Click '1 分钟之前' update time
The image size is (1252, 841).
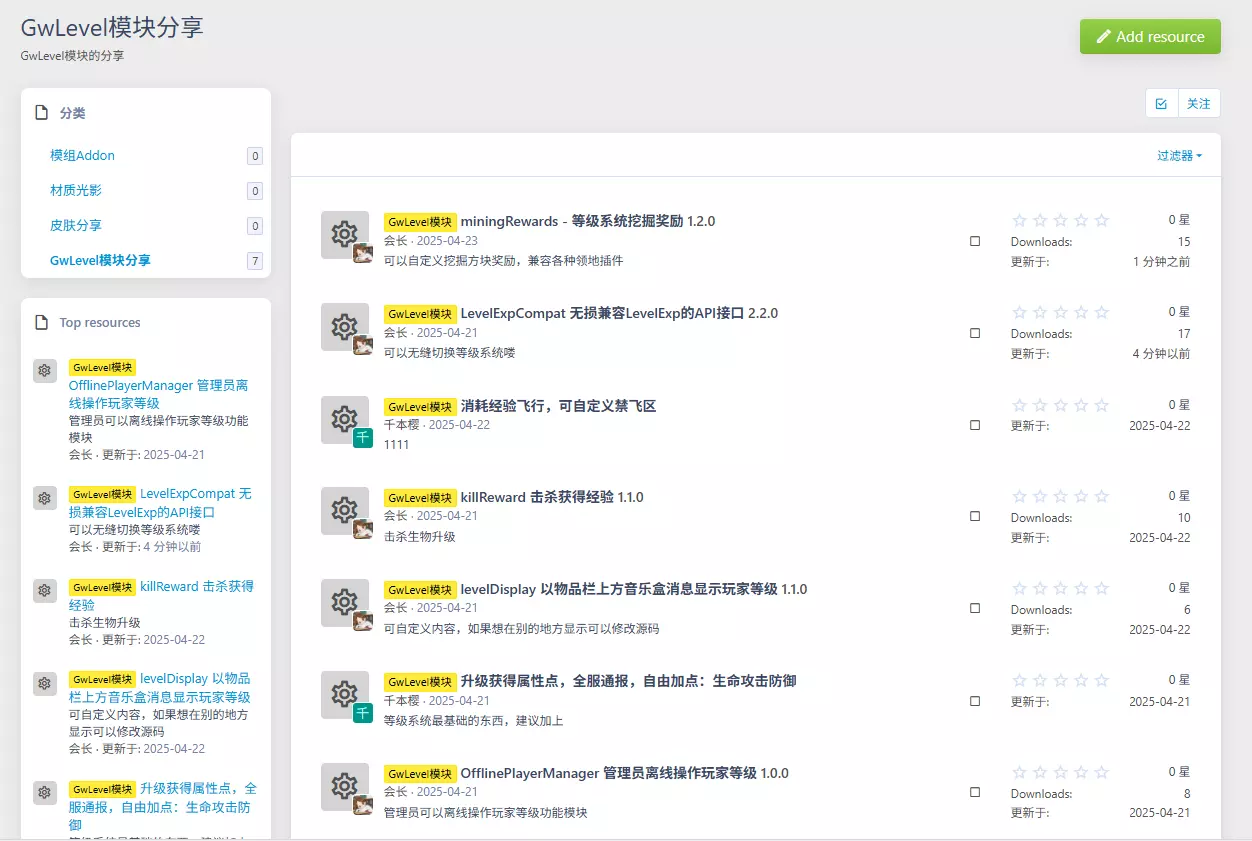point(1161,262)
